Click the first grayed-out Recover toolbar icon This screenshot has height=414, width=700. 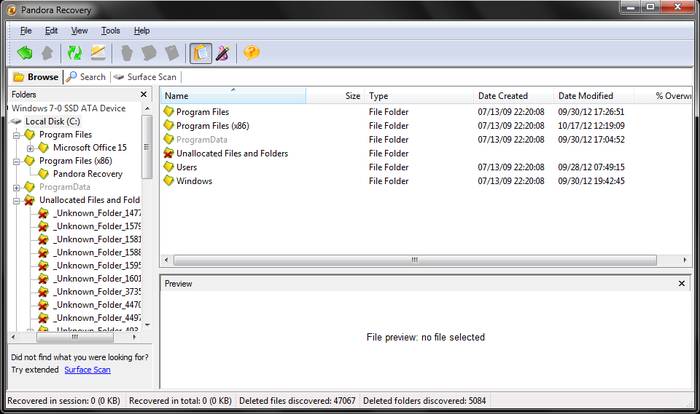click(127, 53)
